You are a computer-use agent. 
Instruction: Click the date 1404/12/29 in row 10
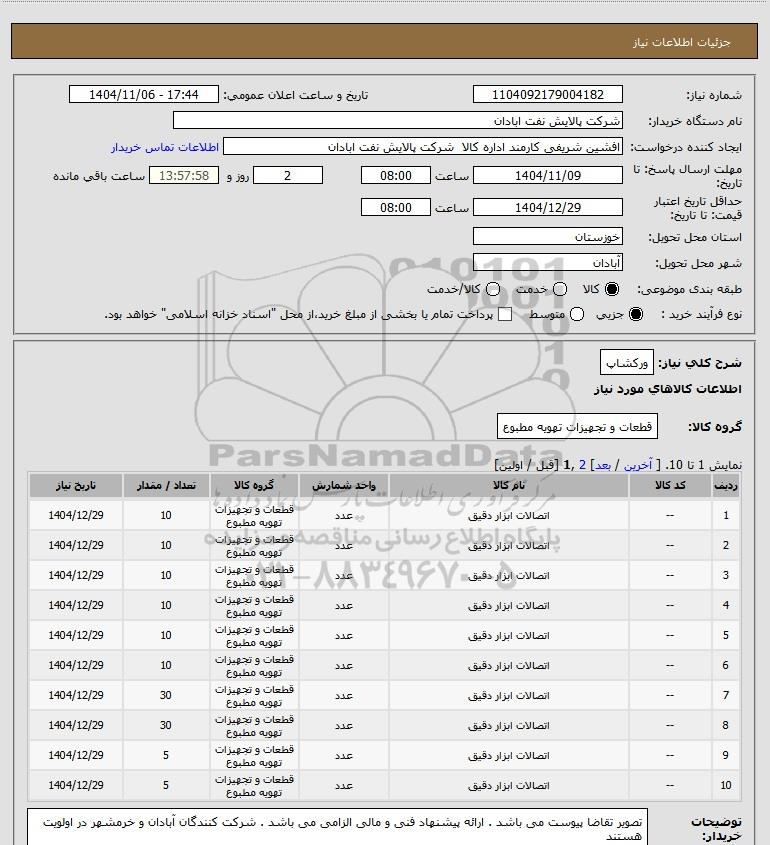pos(76,786)
